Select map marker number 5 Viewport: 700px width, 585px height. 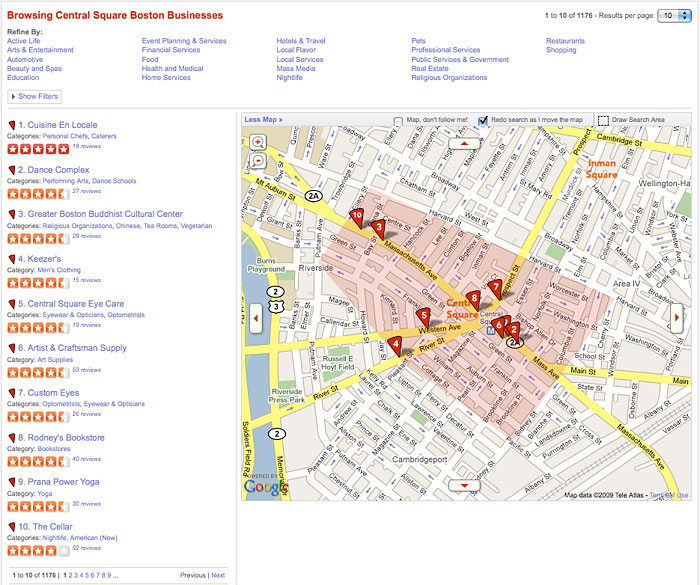click(424, 318)
